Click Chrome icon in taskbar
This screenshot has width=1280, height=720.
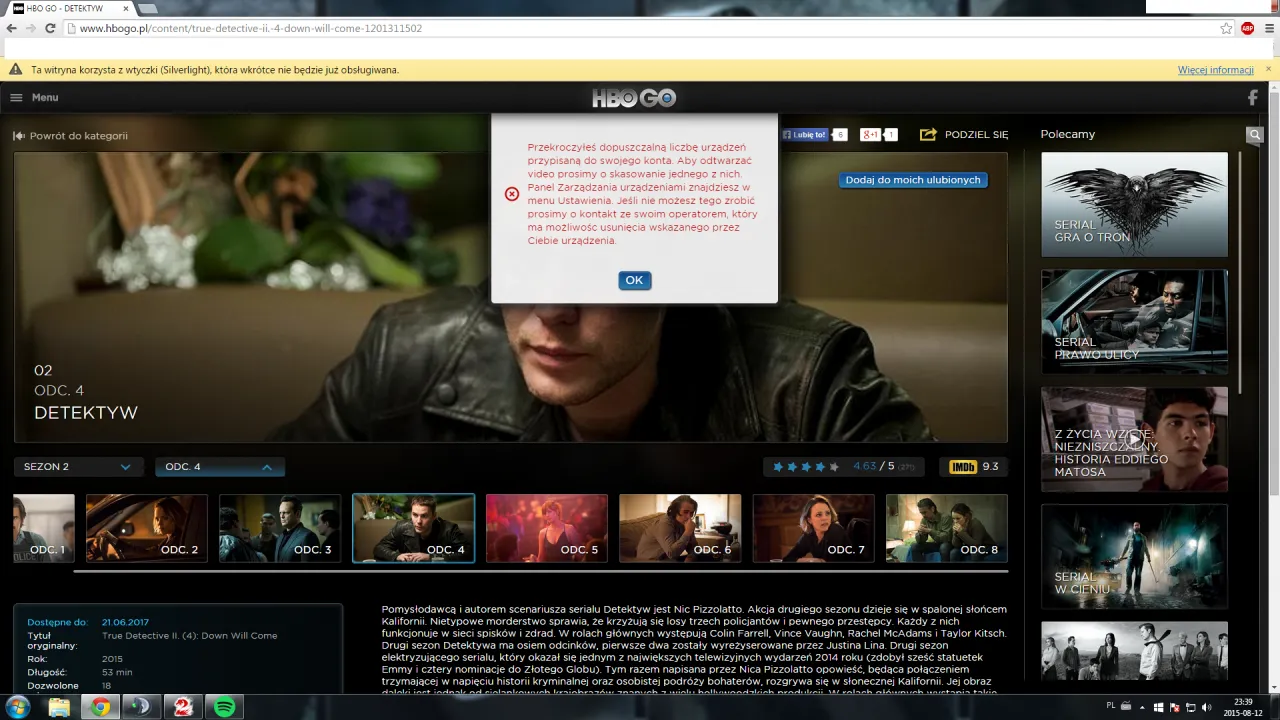tap(100, 707)
